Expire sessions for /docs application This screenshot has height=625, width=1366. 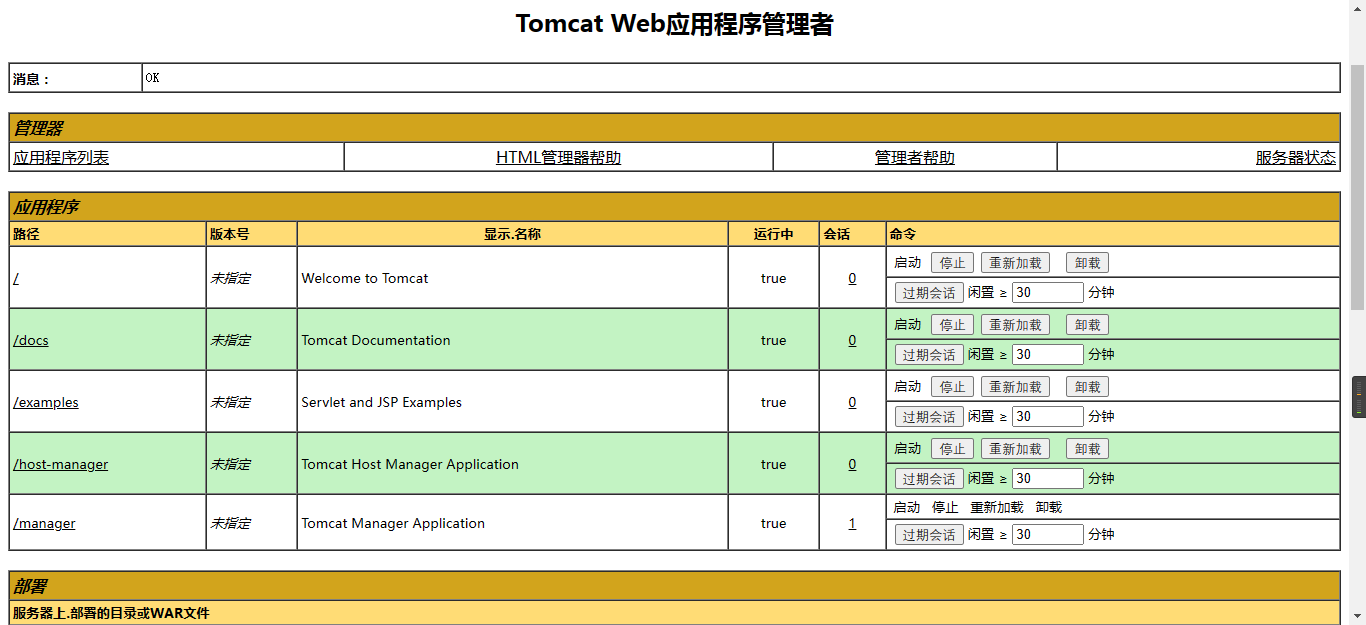[929, 355]
